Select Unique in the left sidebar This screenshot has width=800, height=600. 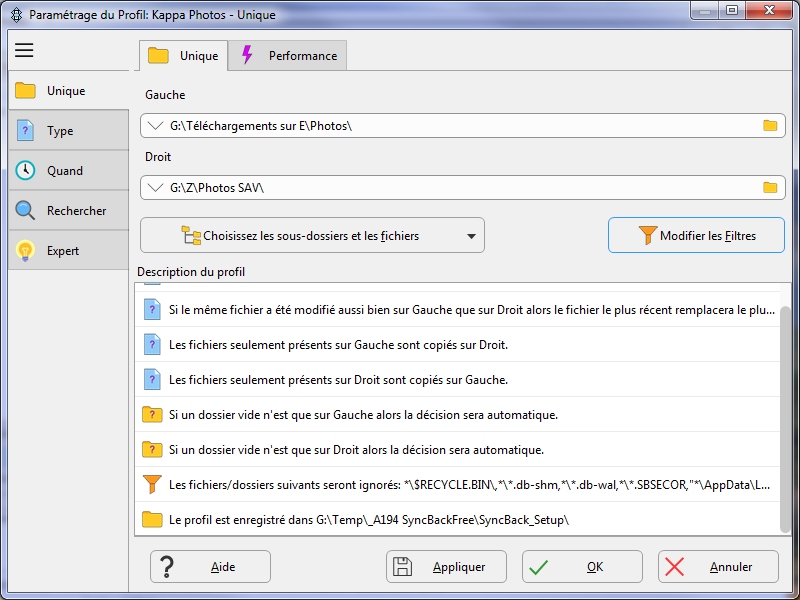[68, 91]
